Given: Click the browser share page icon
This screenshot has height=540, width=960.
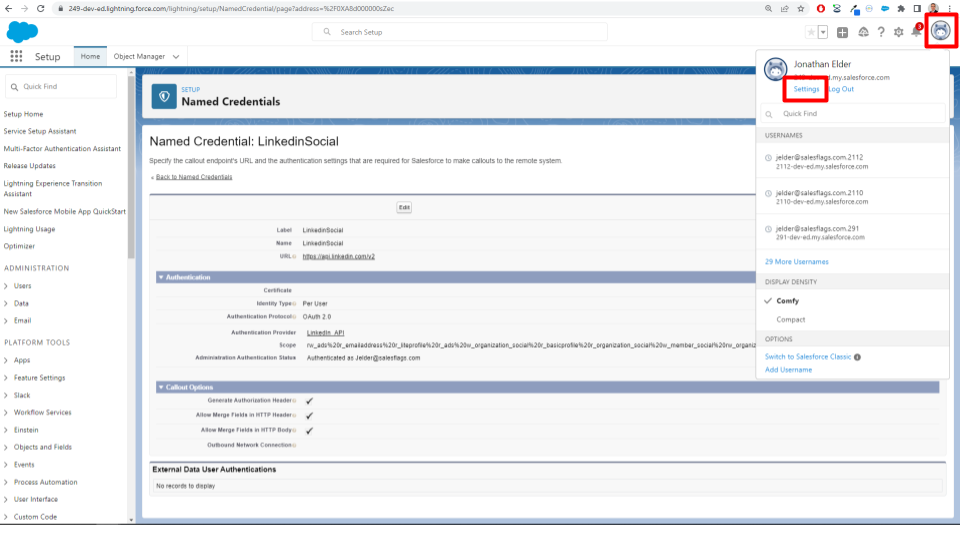Looking at the screenshot, I should tap(785, 9).
